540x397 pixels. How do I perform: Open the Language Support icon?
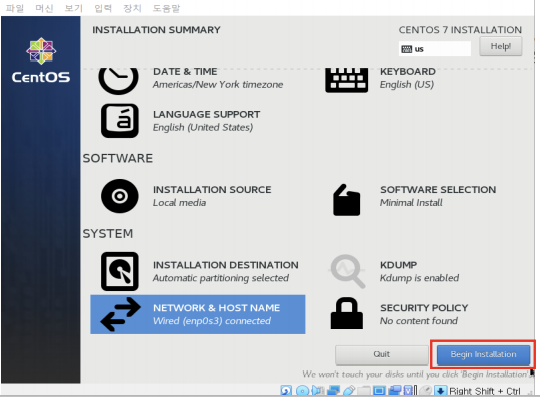[120, 121]
